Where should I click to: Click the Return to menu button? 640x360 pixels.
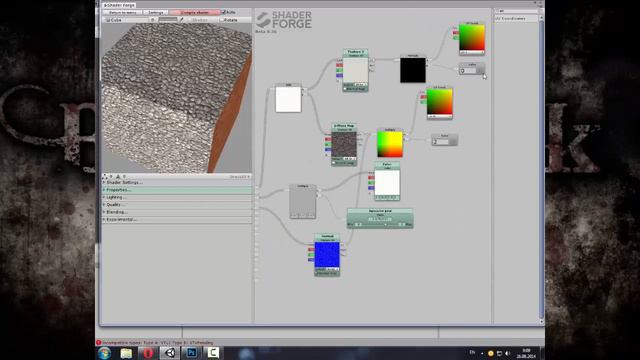(x=123, y=13)
